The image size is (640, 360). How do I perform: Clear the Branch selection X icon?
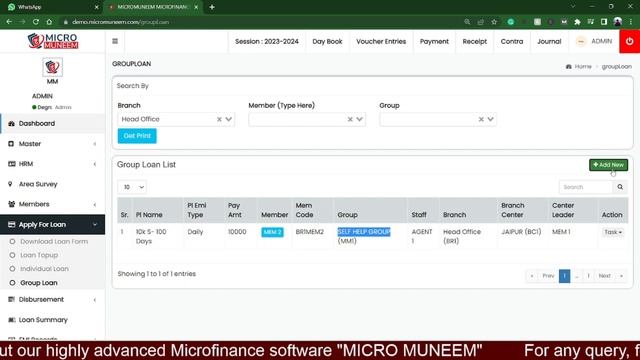[x=219, y=119]
